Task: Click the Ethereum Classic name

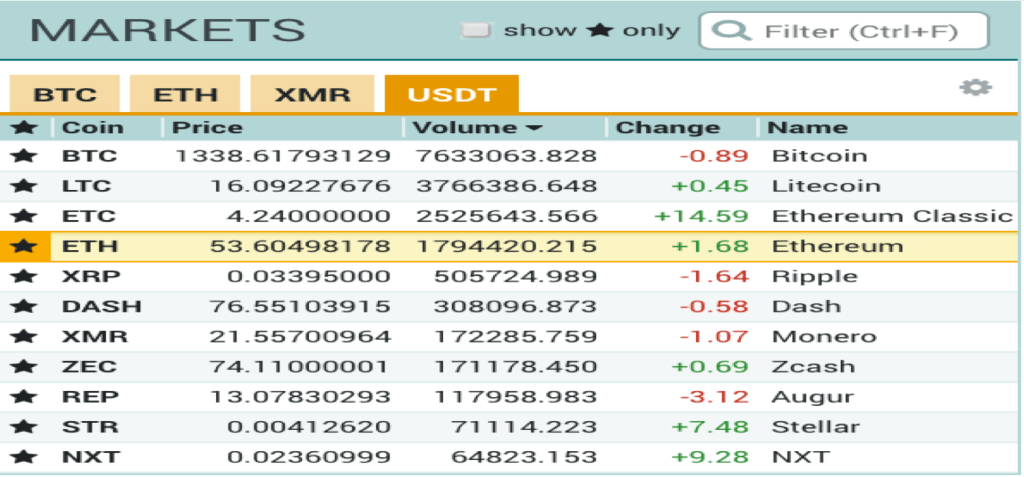Action: click(x=892, y=216)
